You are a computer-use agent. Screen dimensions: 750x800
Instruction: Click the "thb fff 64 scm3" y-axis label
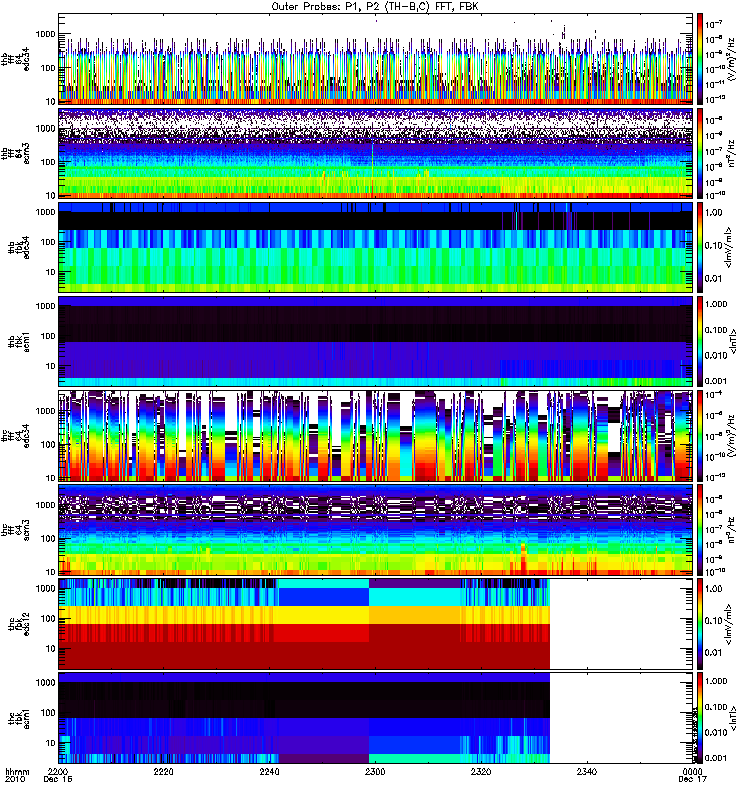click(x=15, y=154)
